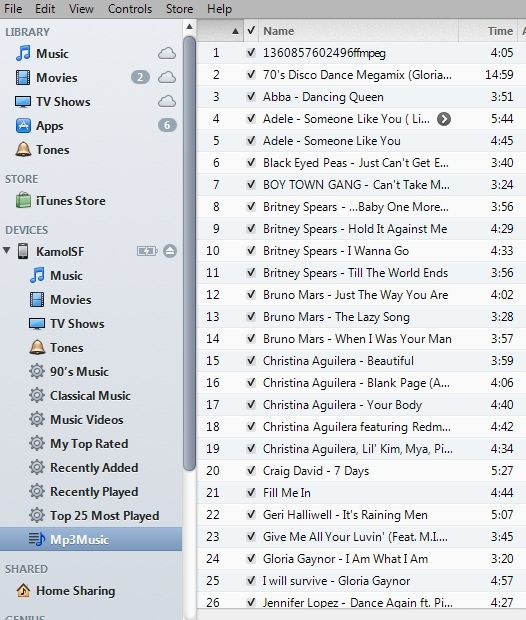Open the Home Sharing house icon
Image resolution: width=526 pixels, height=620 pixels.
[x=23, y=590]
